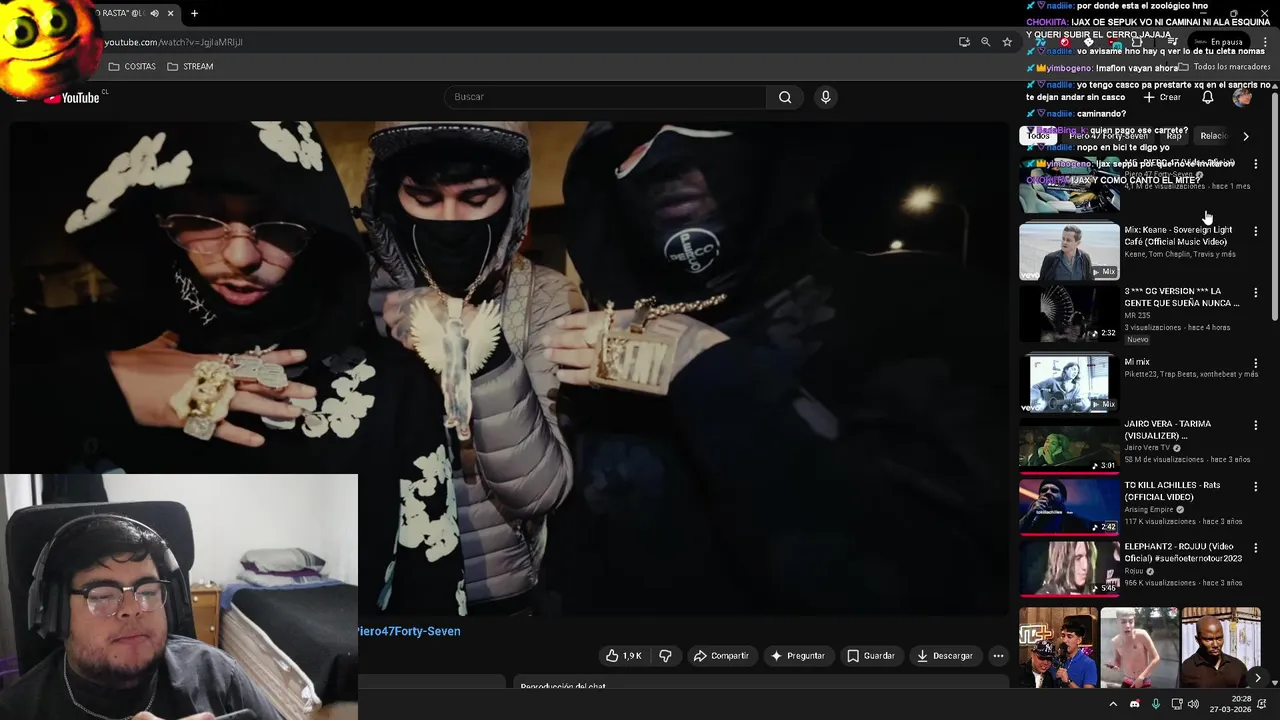Open options for Mi mix
The image size is (1280, 720).
point(1256,363)
